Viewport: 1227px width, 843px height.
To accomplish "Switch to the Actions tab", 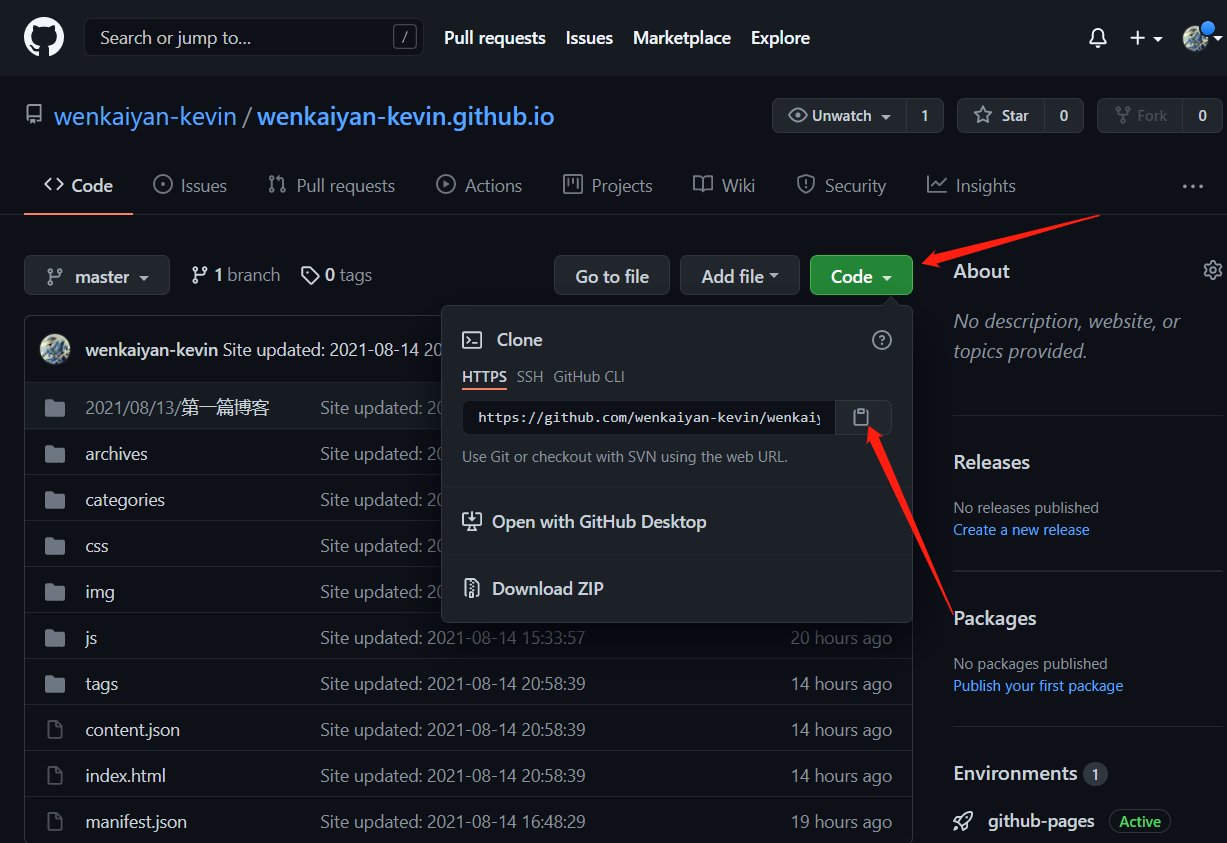I will tap(479, 186).
